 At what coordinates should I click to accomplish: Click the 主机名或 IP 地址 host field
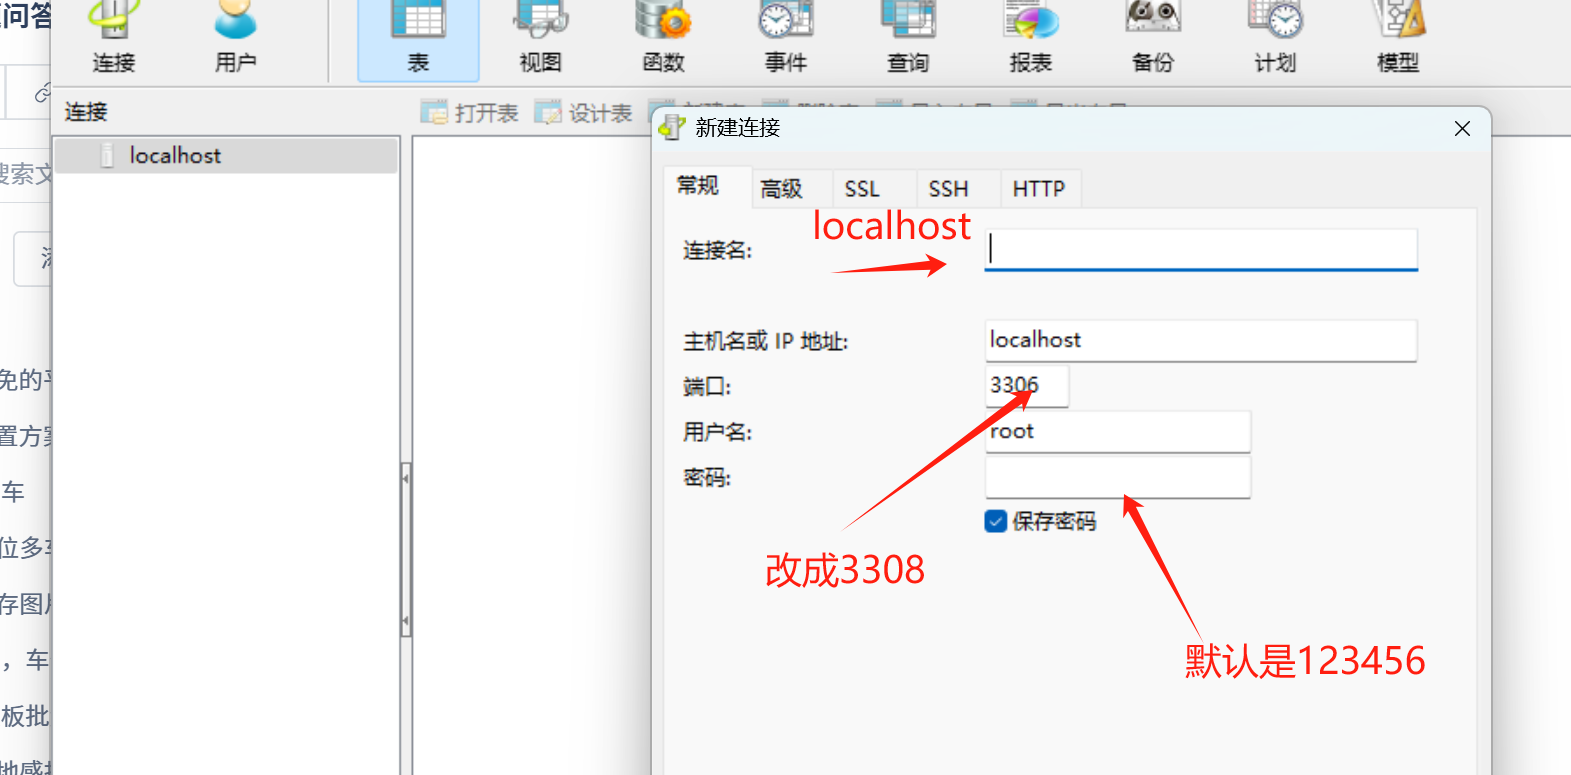coord(1201,340)
